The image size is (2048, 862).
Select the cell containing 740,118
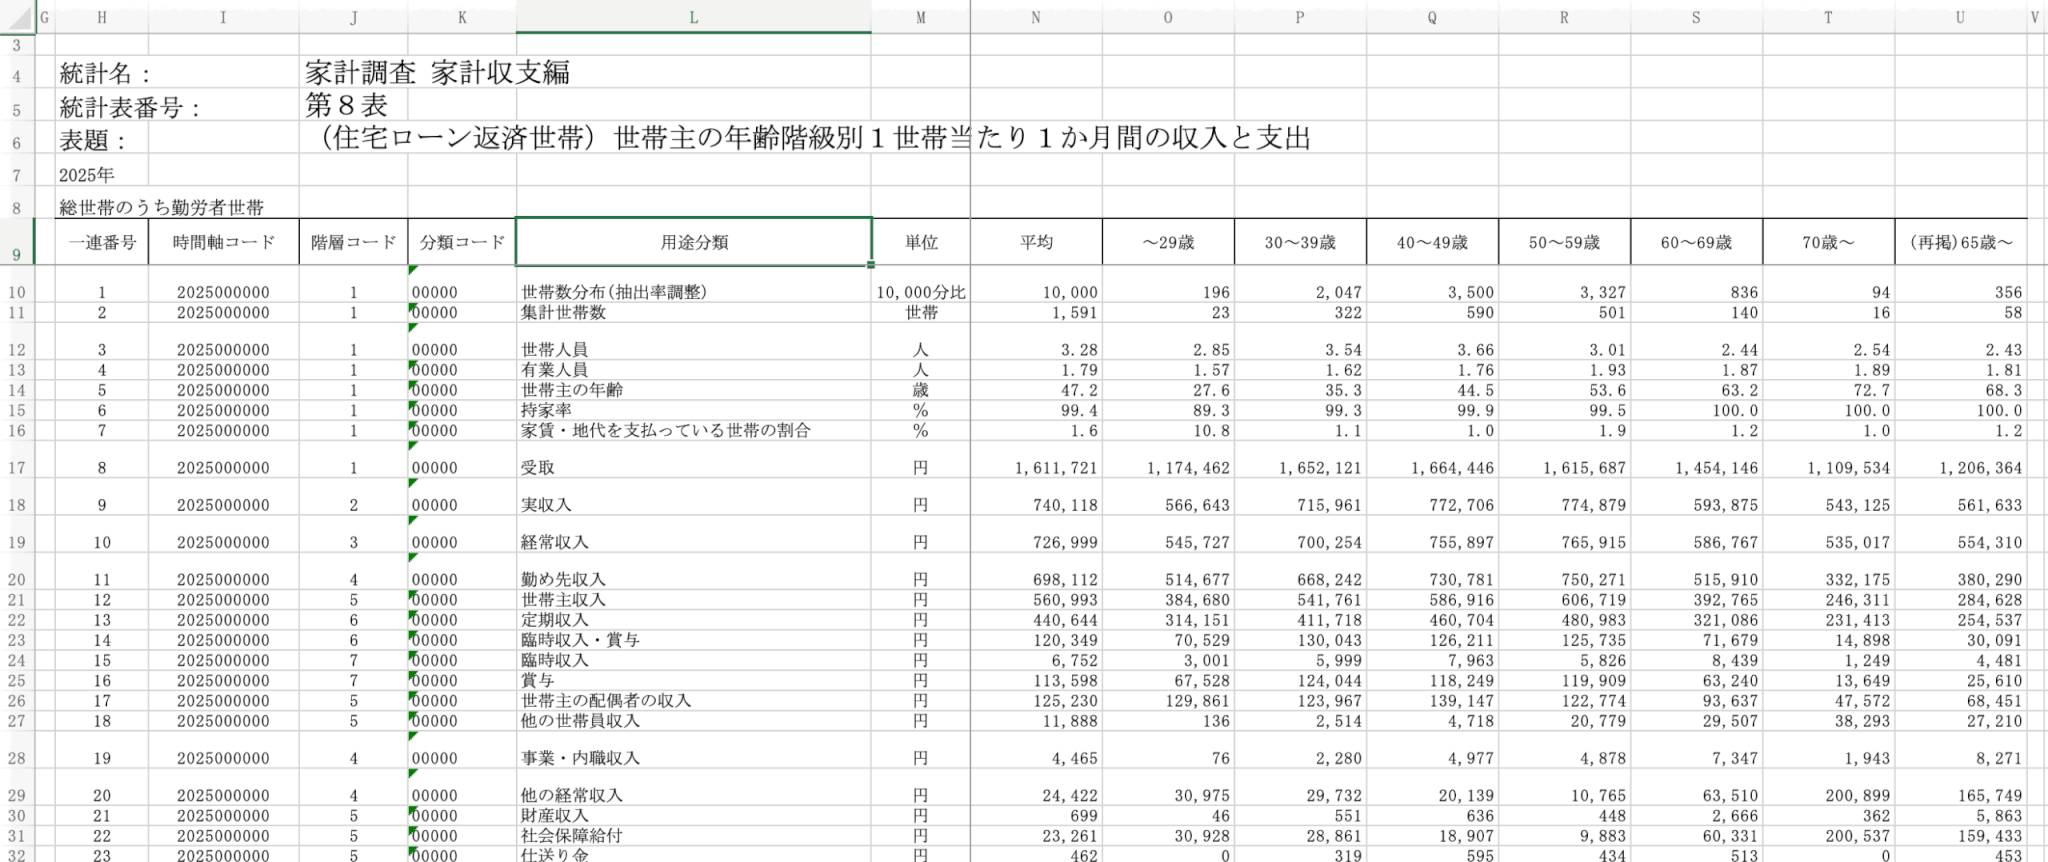coord(1064,505)
